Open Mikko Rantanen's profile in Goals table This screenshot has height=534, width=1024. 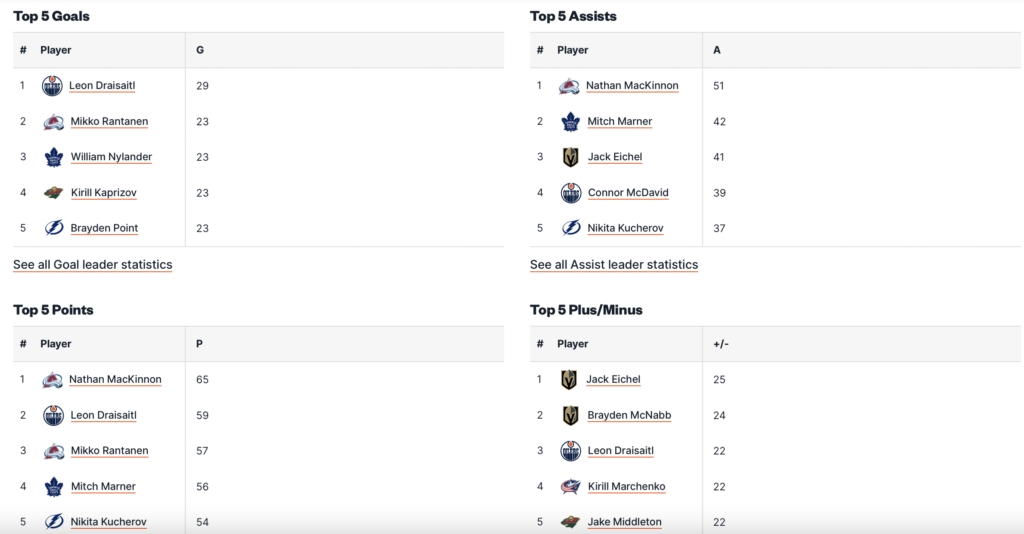point(109,122)
